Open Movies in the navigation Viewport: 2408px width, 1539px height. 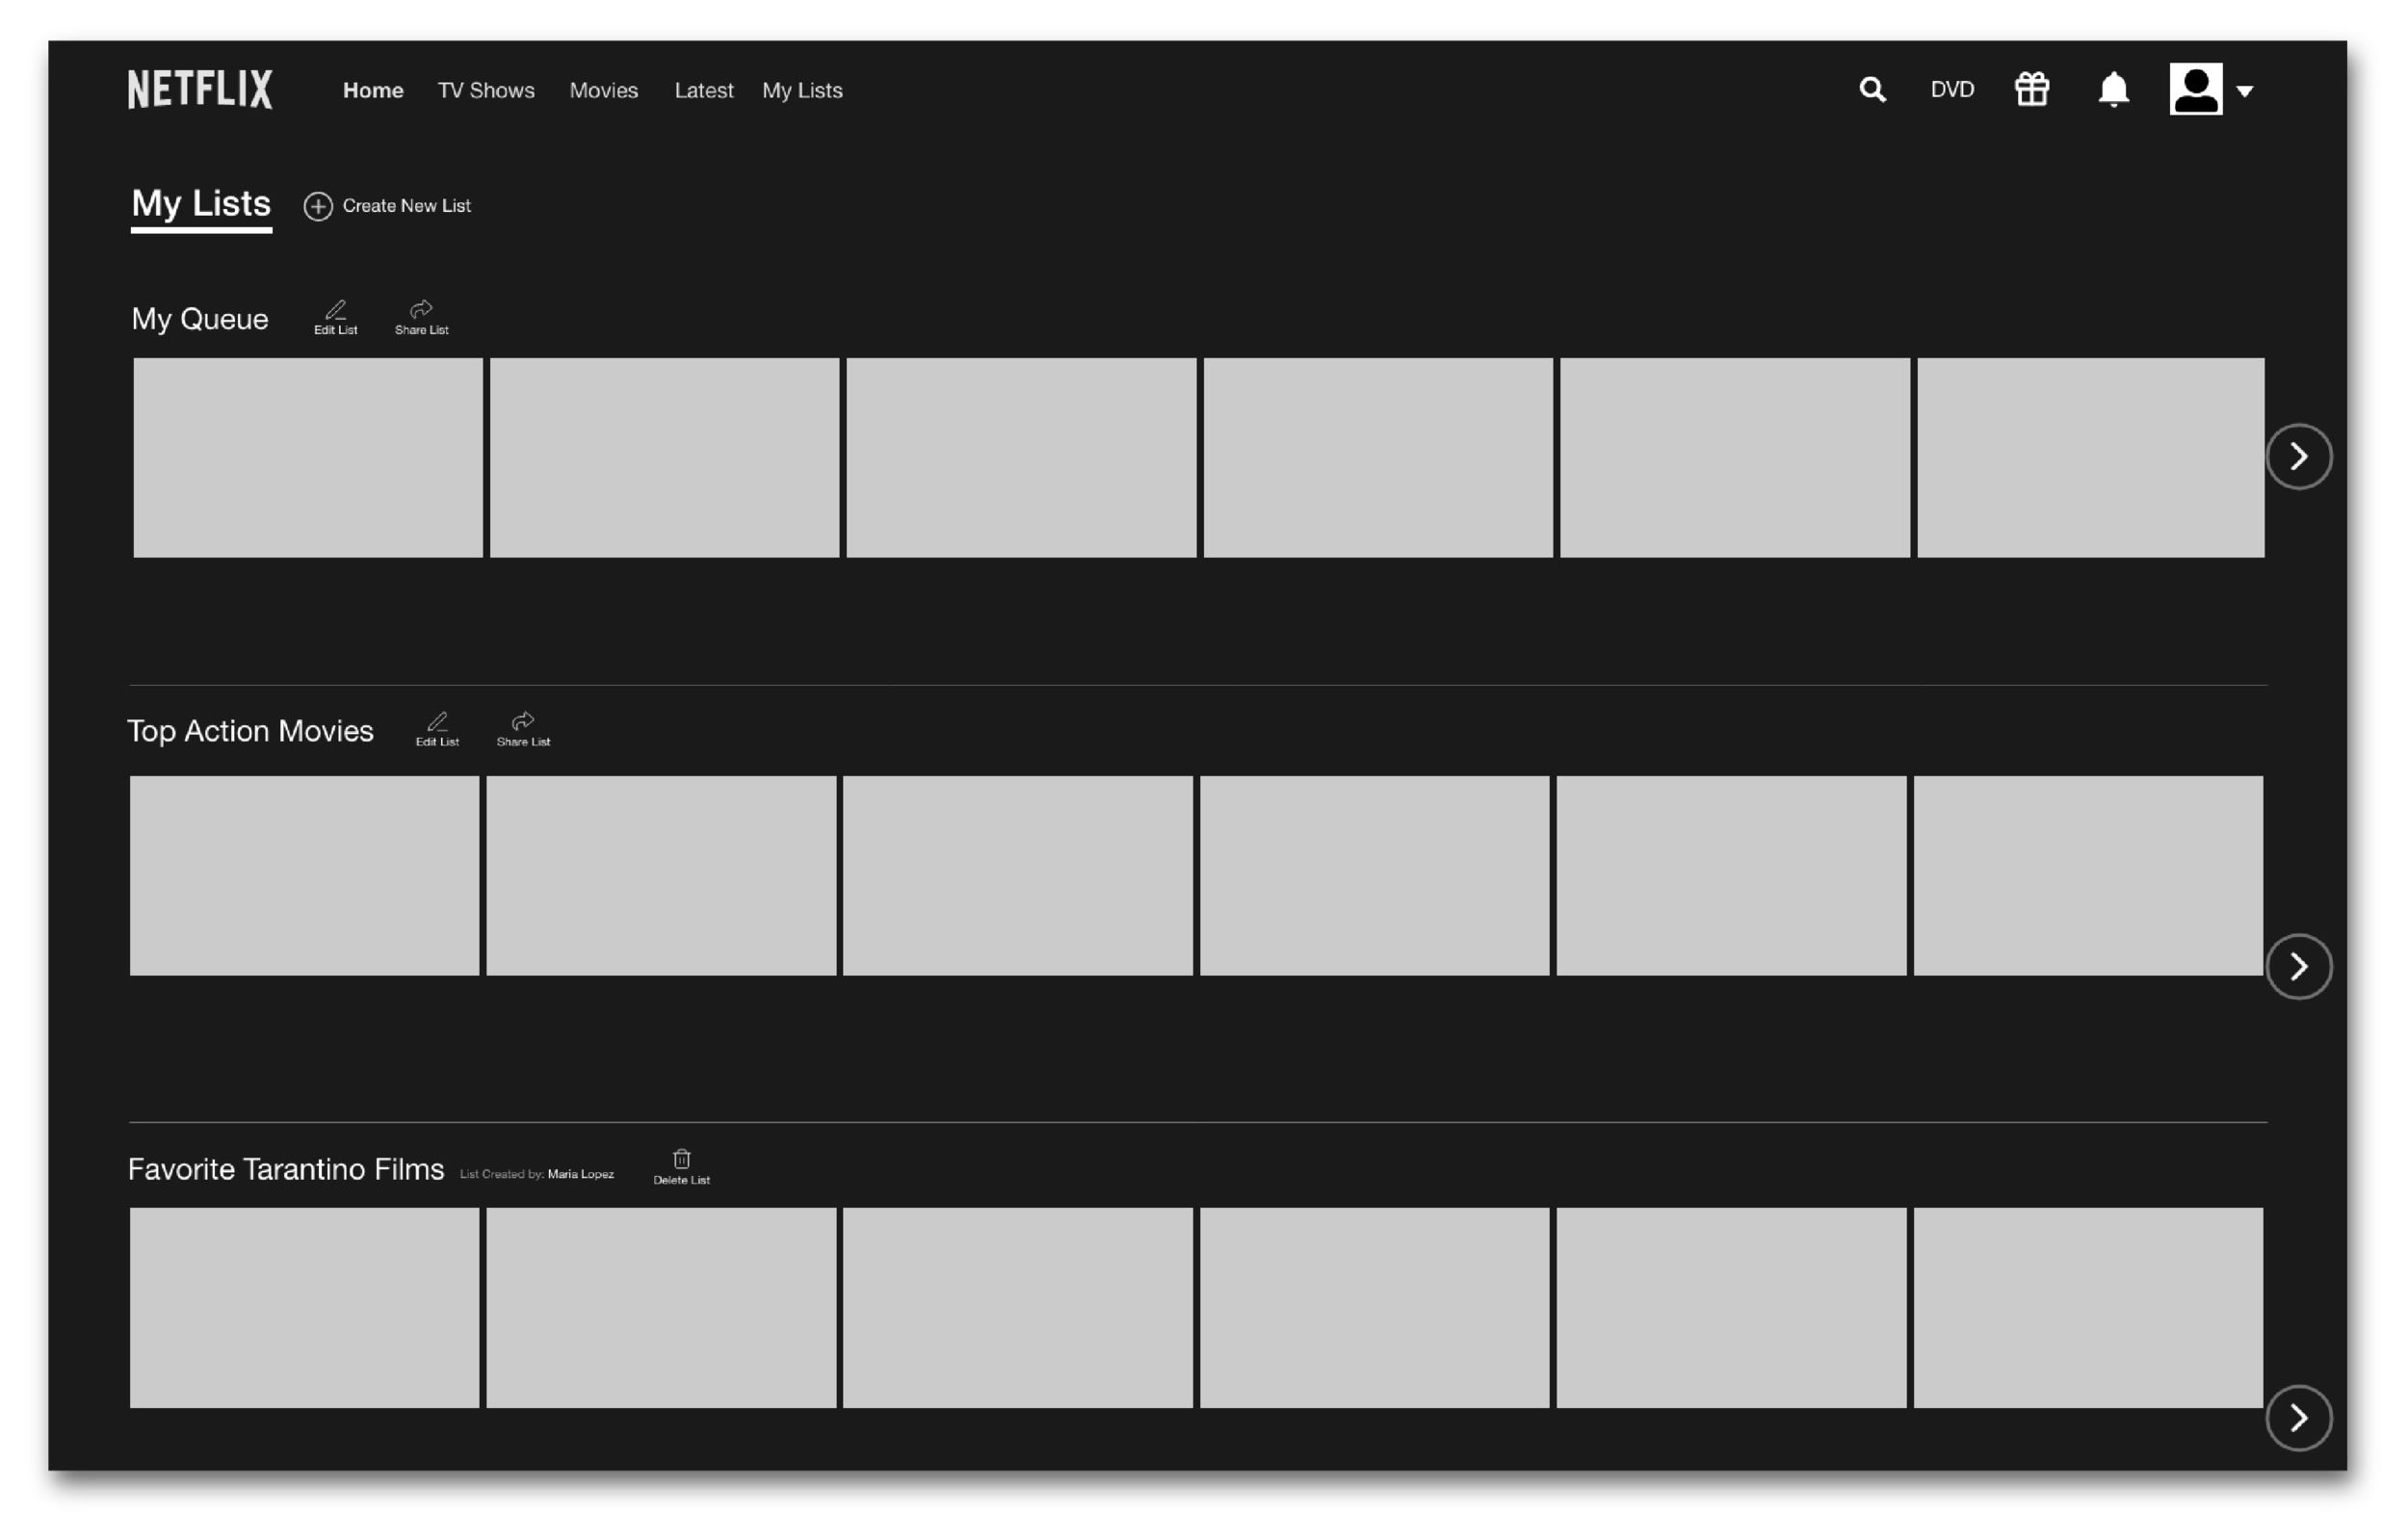[603, 90]
